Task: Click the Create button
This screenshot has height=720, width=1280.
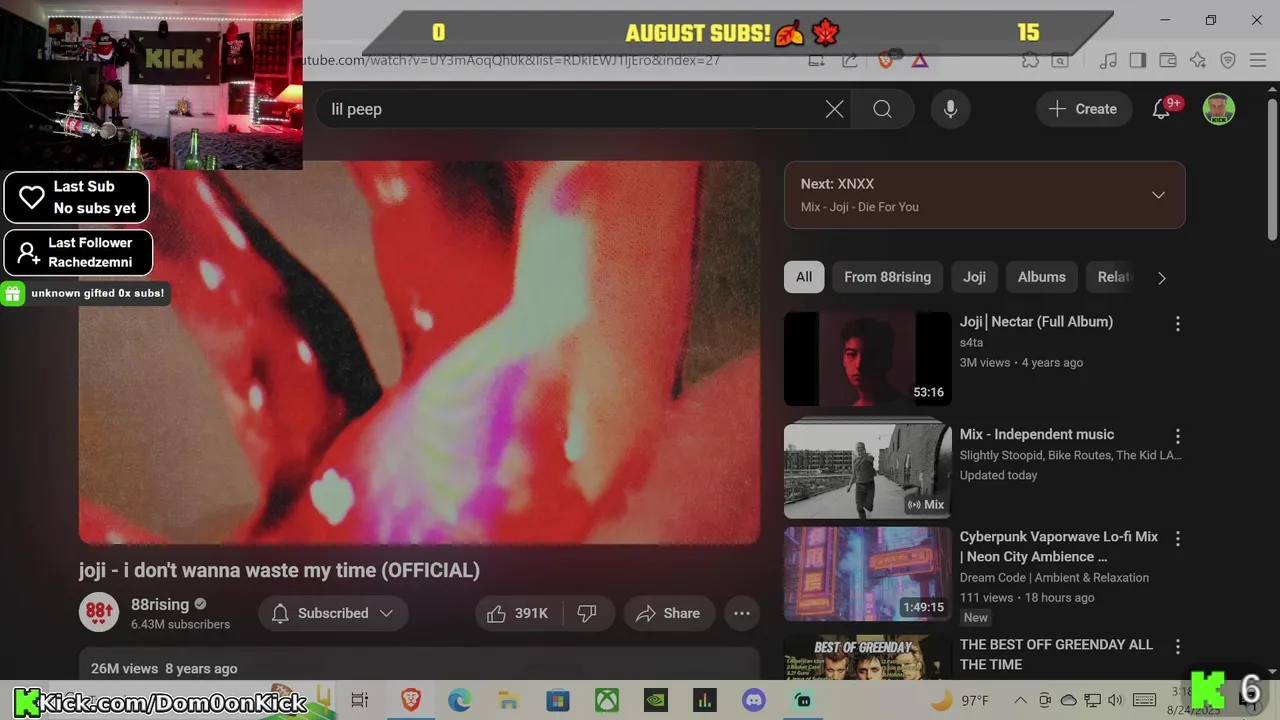Action: (x=1083, y=109)
